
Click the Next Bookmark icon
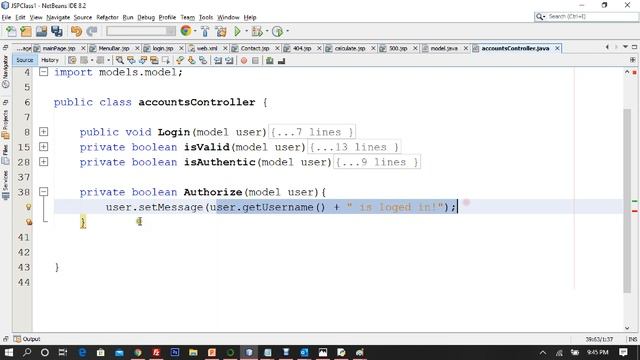point(191,60)
